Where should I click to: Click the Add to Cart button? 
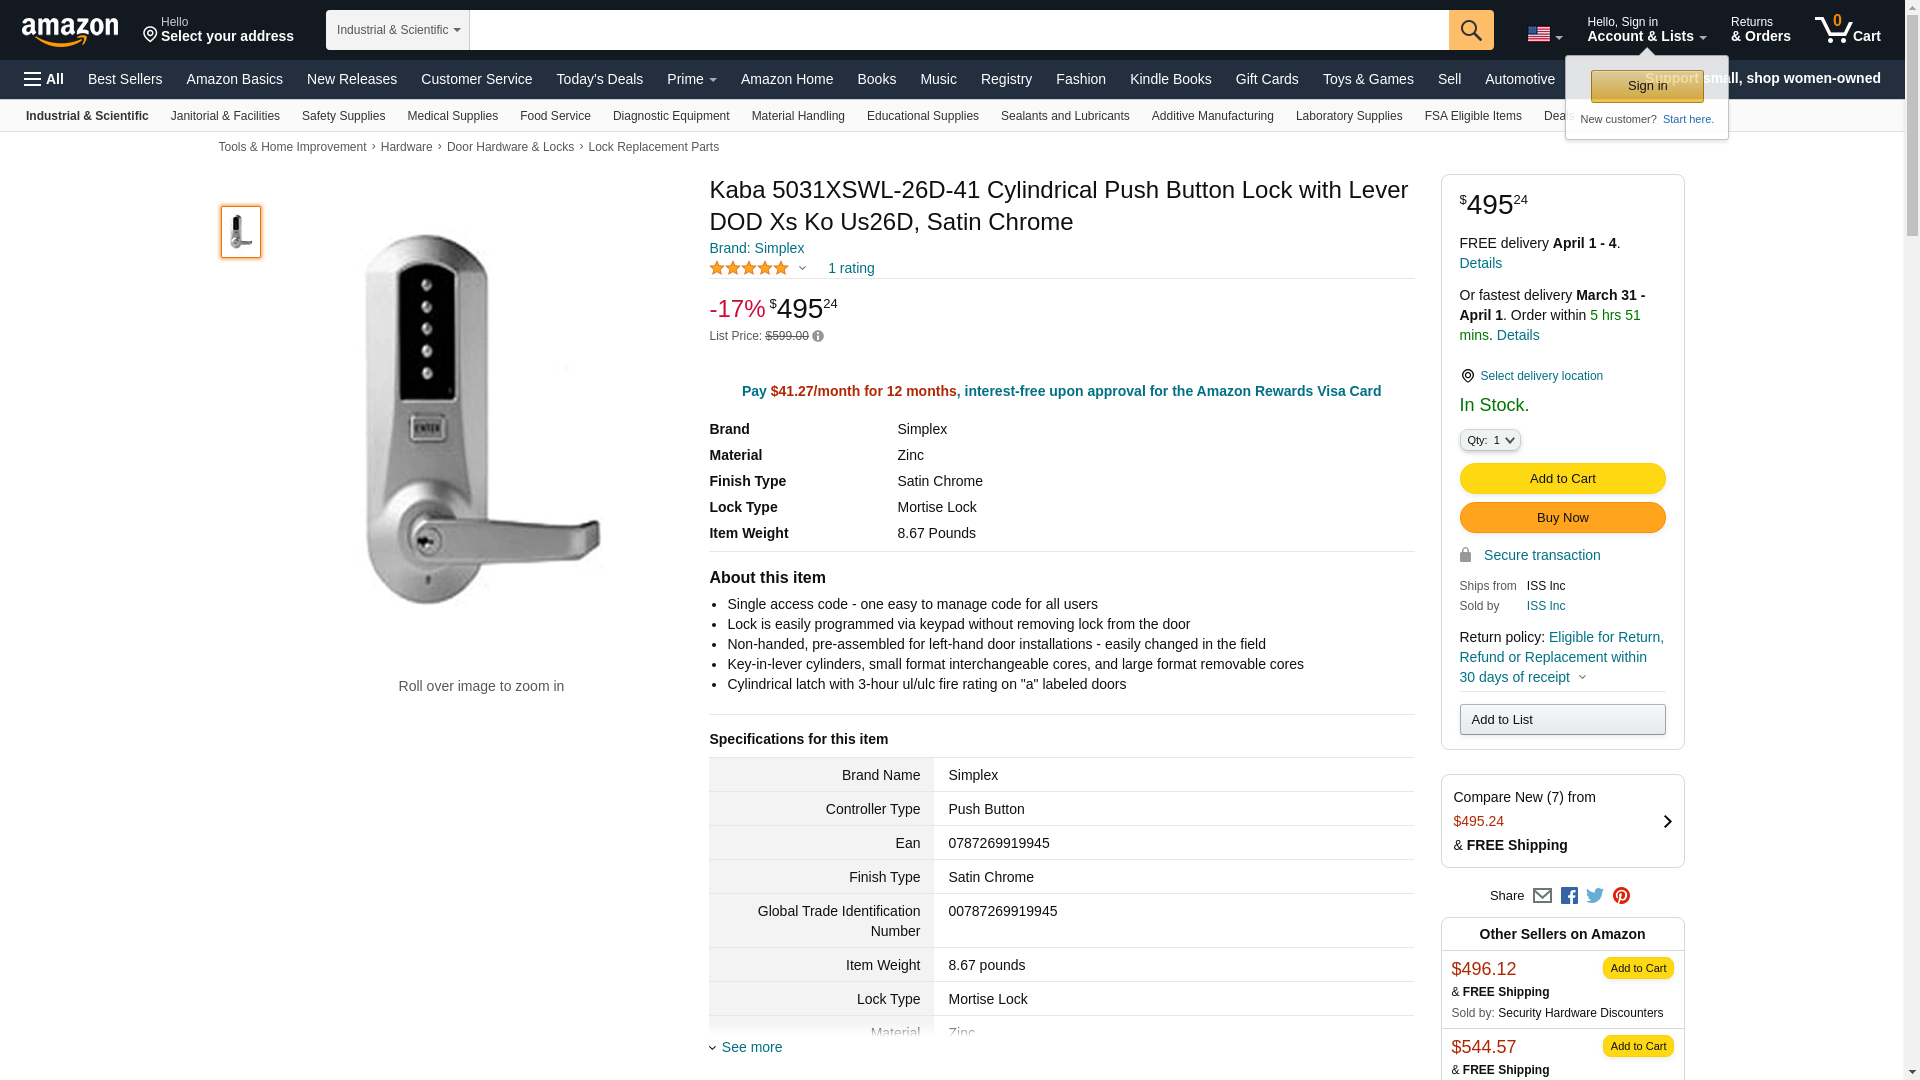tap(1562, 479)
